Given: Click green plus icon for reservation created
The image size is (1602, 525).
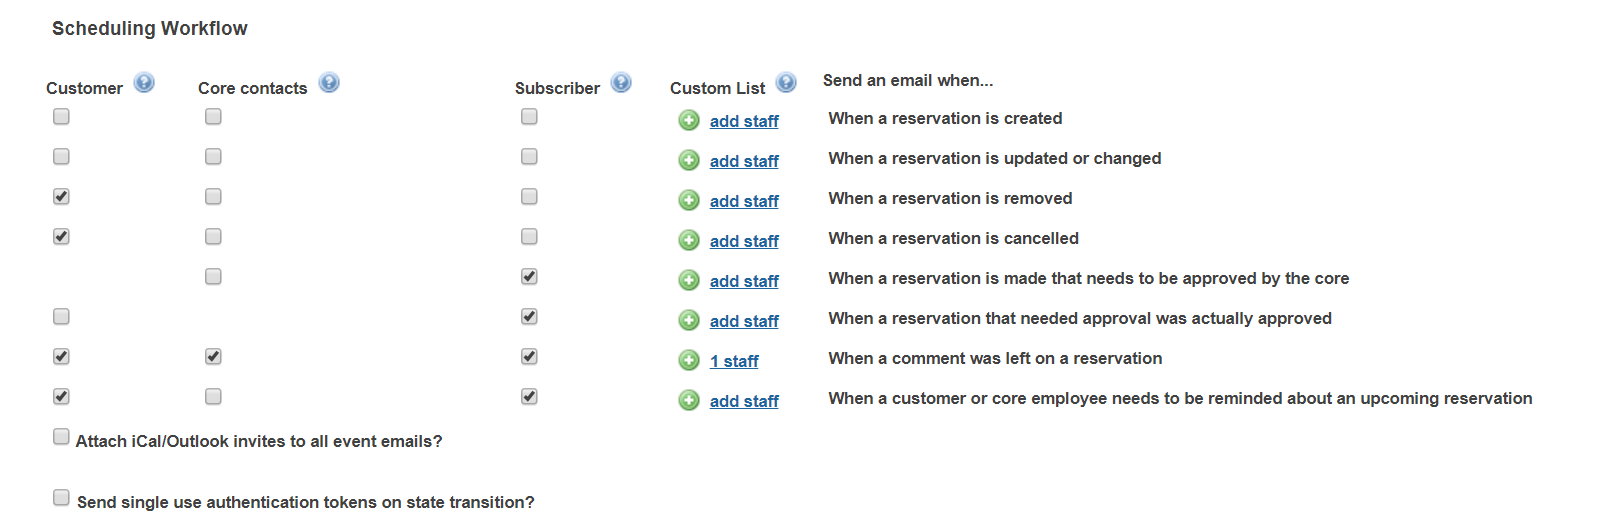Looking at the screenshot, I should pyautogui.click(x=689, y=121).
